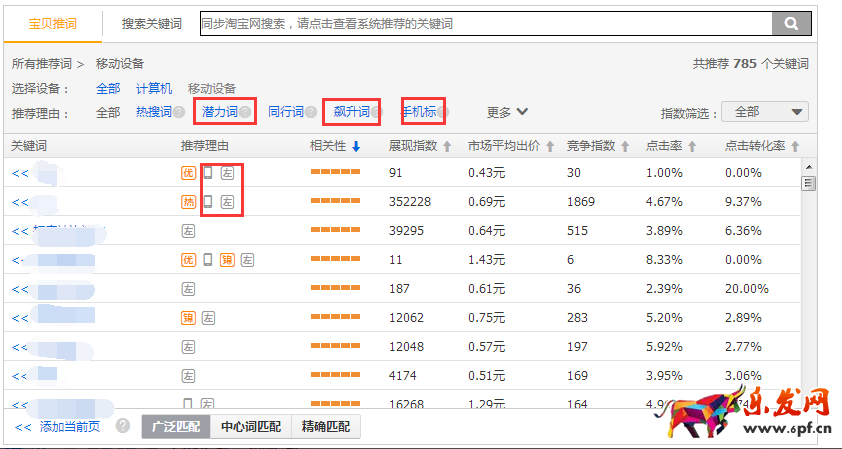Image resolution: width=842 pixels, height=449 pixels.
Task: Open the 指数筛选 dropdown showing 全部
Action: 769,112
